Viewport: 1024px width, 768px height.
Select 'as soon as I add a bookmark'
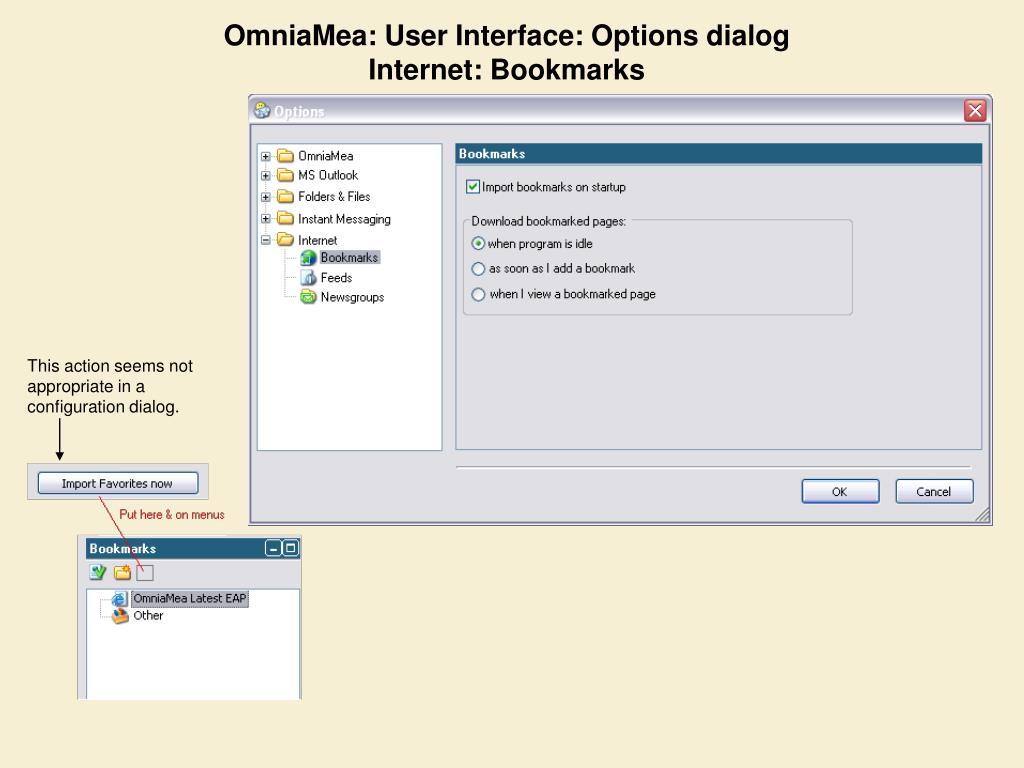[x=478, y=268]
